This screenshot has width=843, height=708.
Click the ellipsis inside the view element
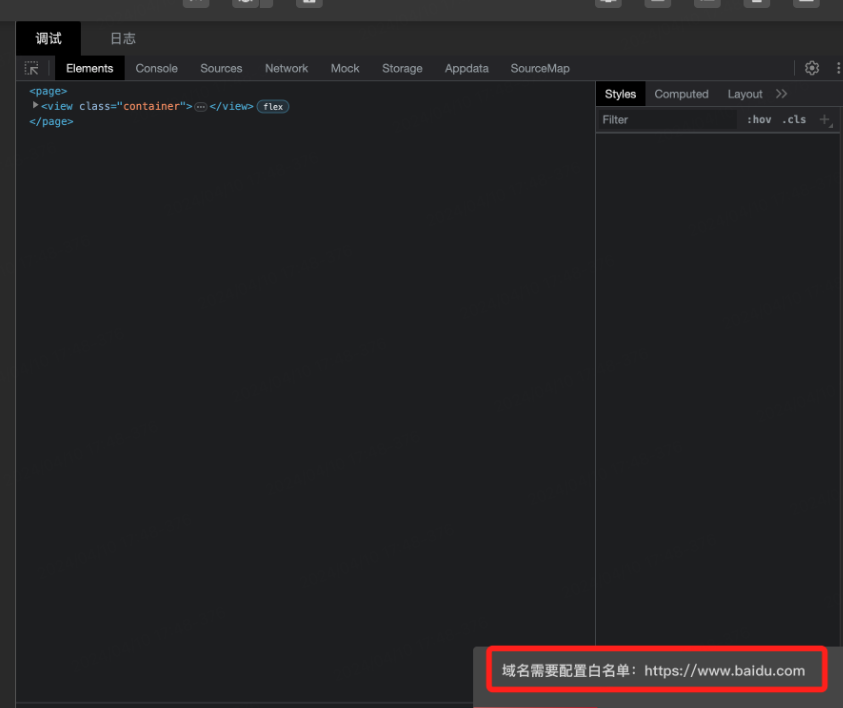pos(201,107)
